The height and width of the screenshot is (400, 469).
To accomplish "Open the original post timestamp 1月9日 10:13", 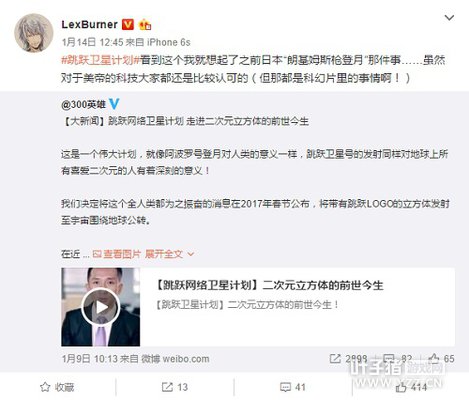I will coord(90,359).
